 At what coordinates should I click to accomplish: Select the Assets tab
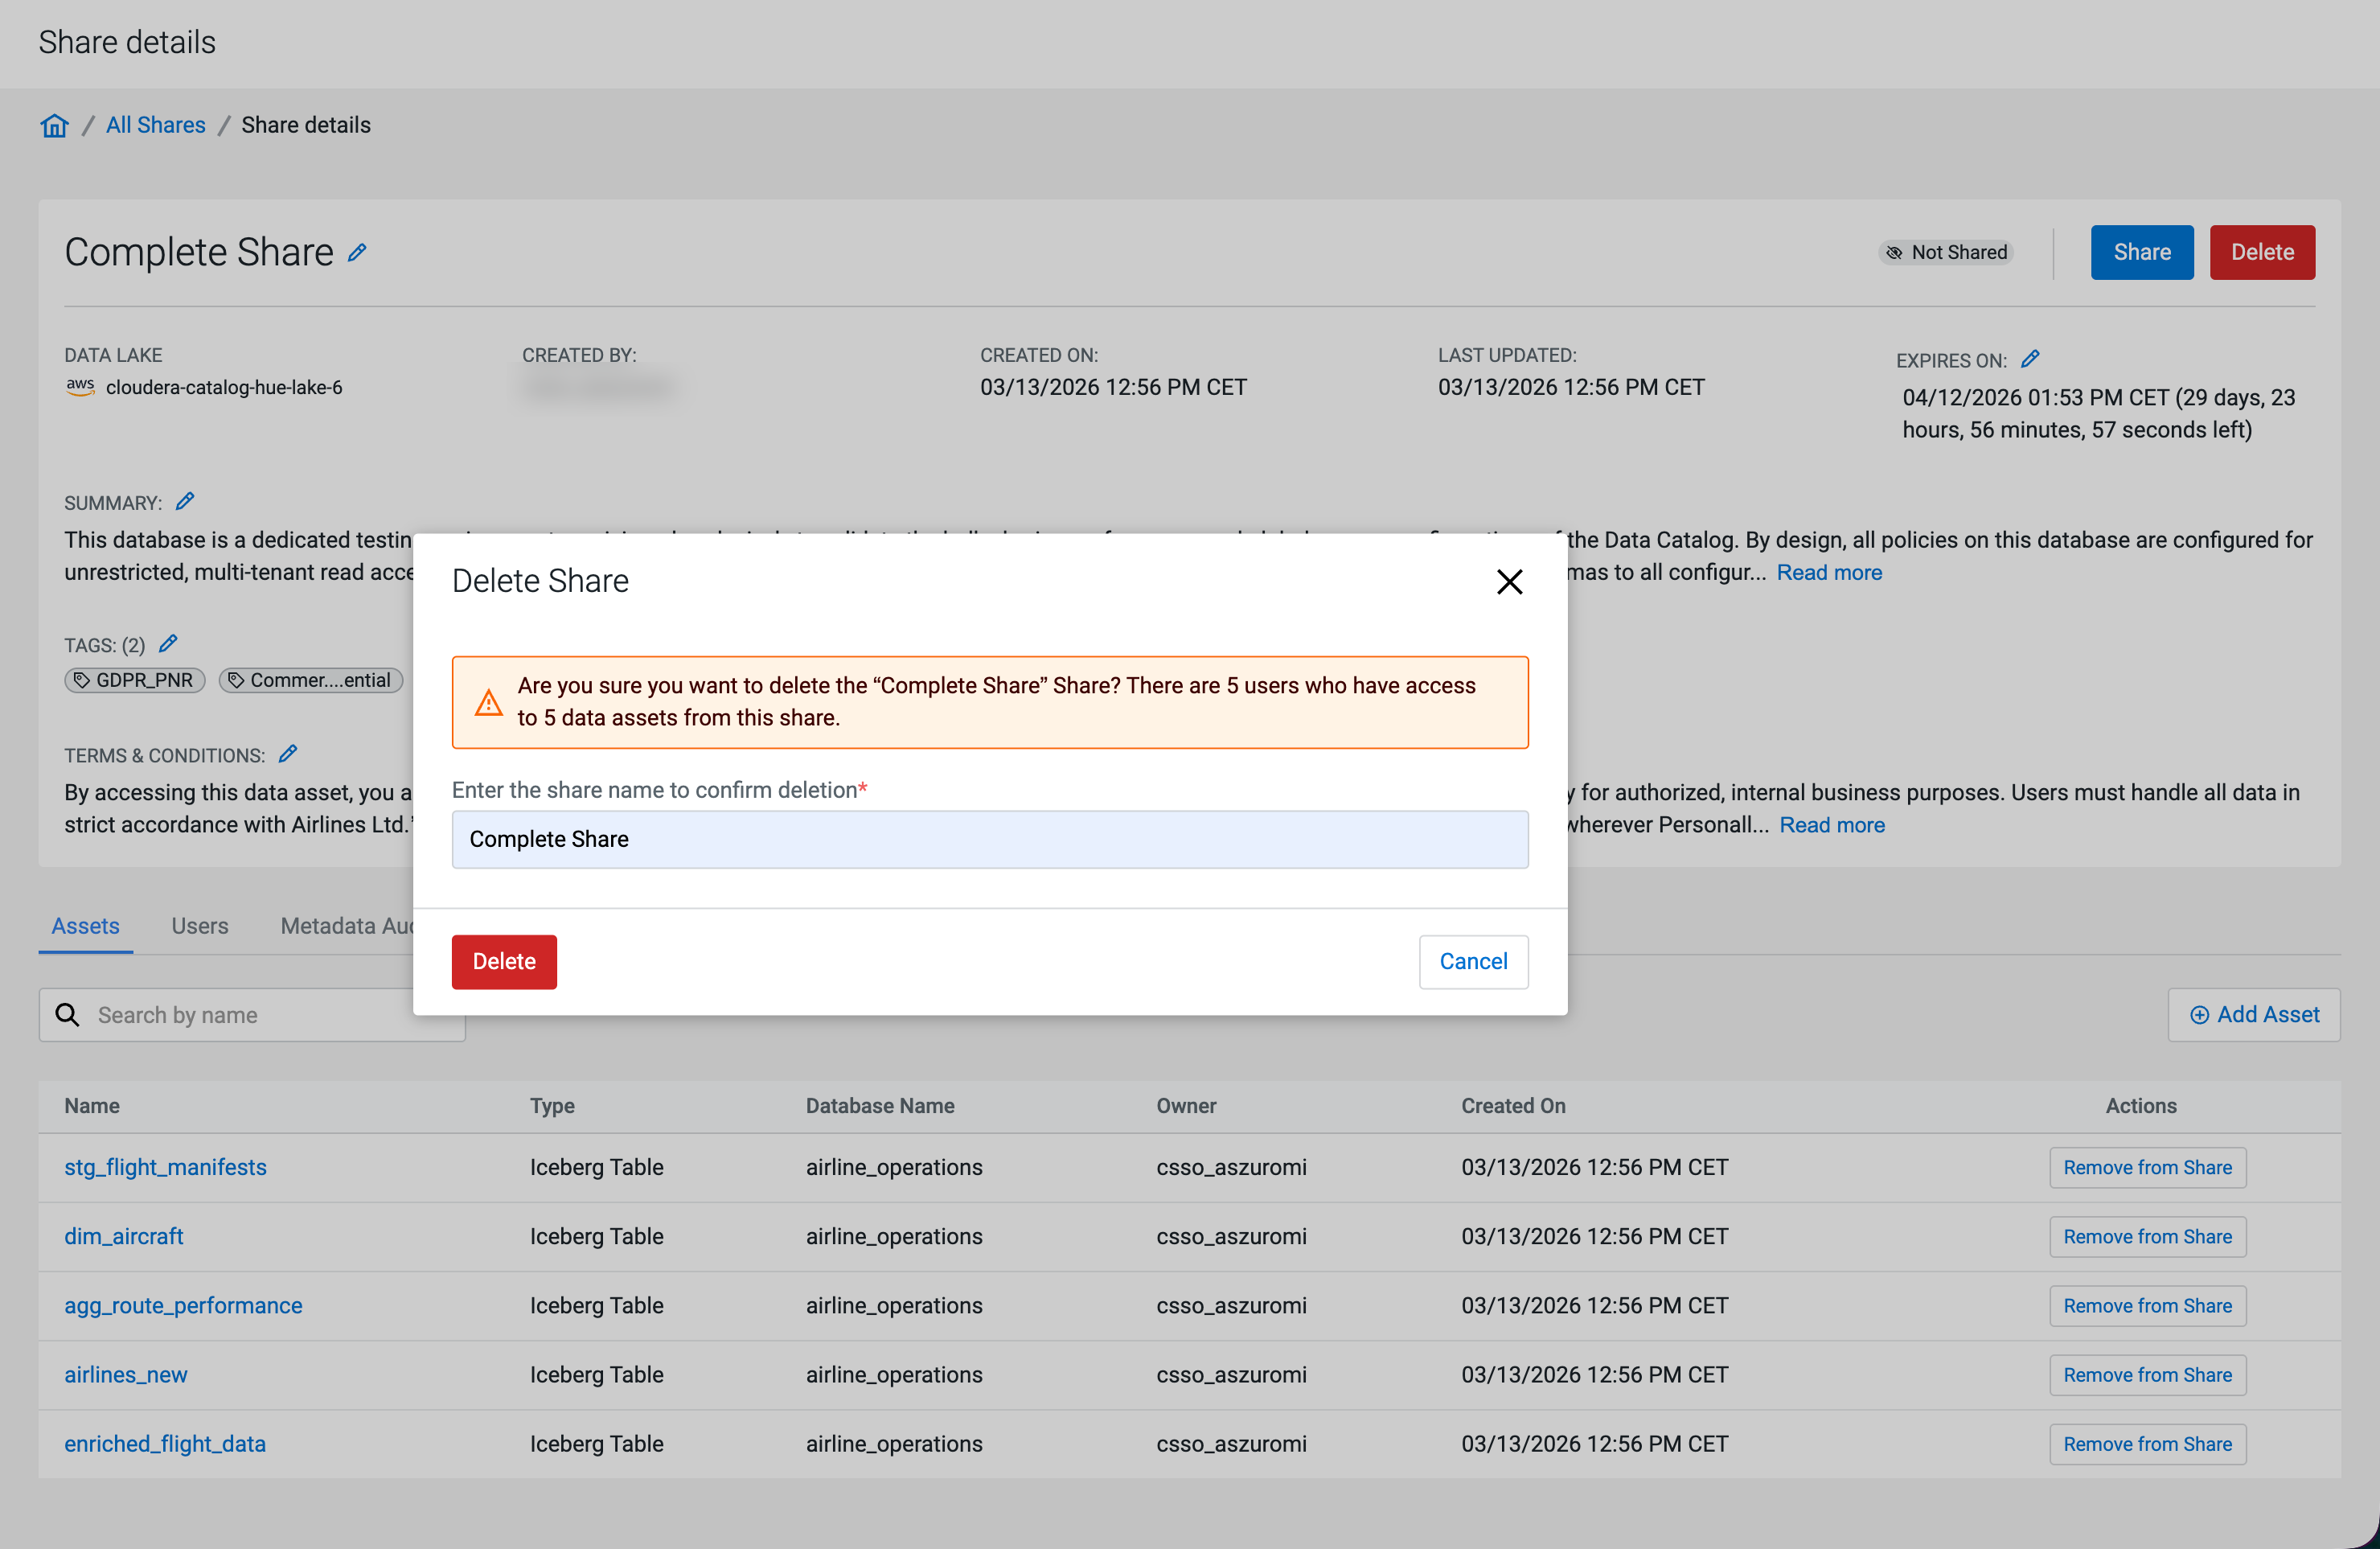coord(85,926)
